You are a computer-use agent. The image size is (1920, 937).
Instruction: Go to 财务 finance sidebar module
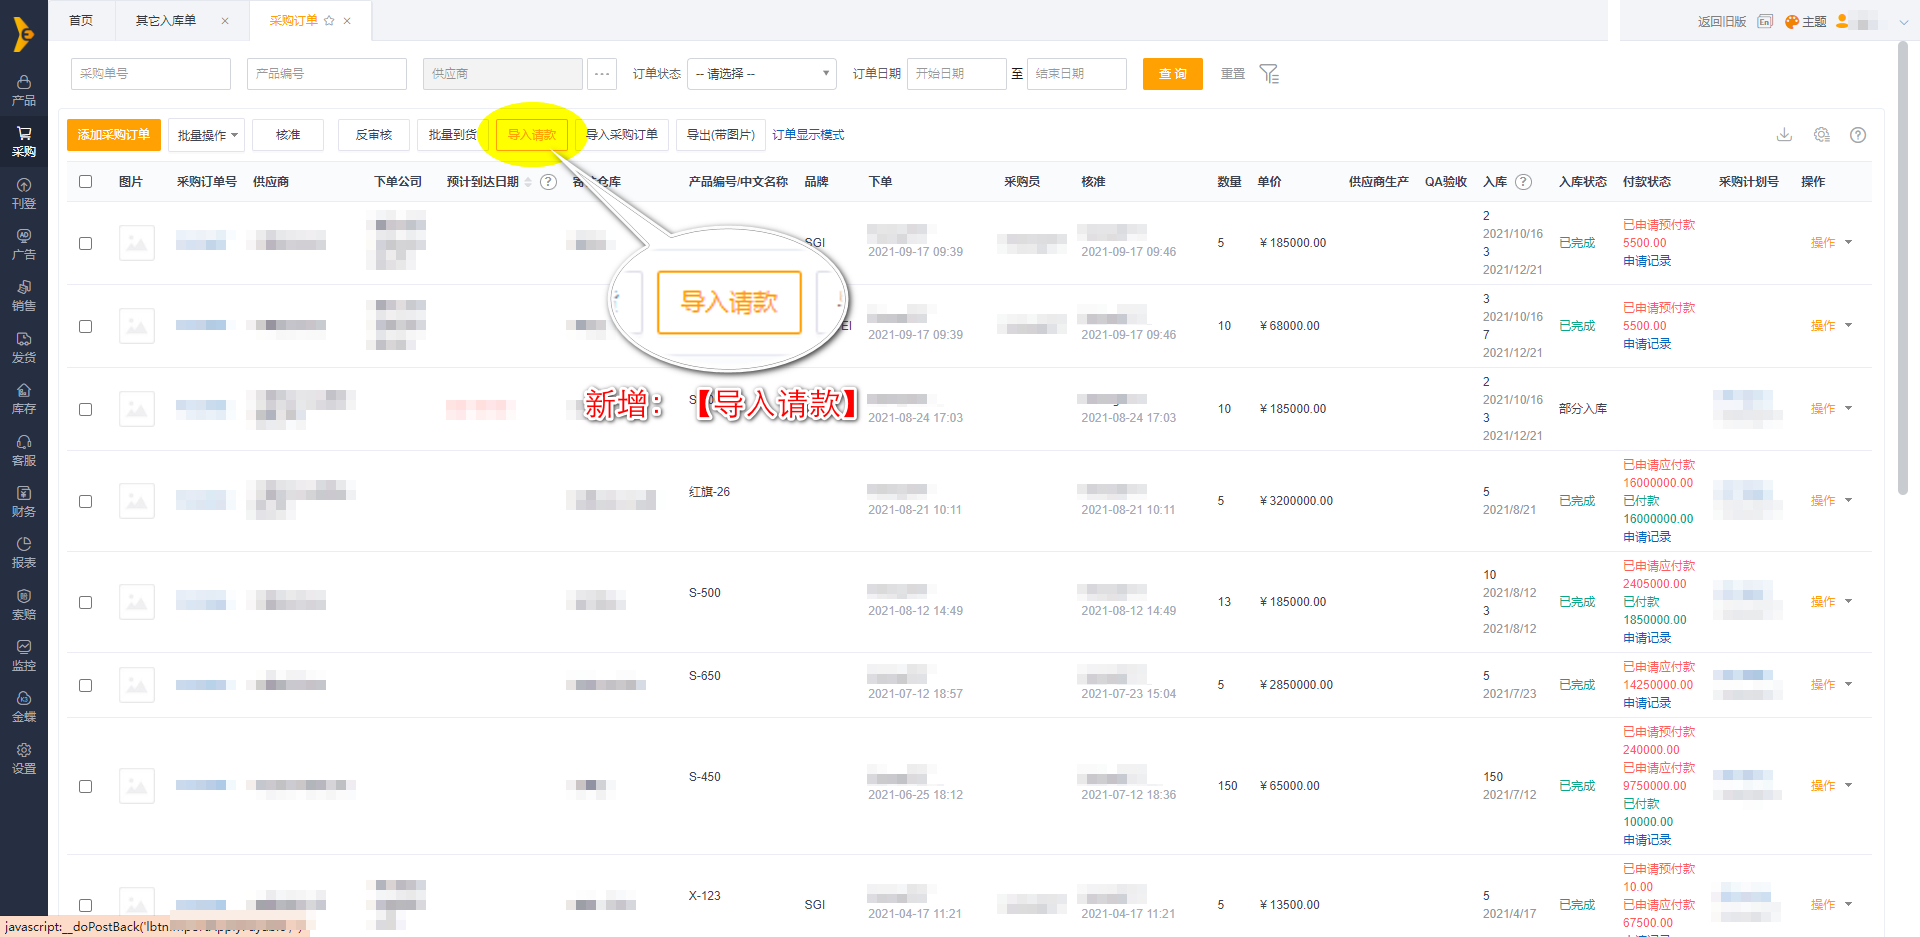[x=24, y=501]
